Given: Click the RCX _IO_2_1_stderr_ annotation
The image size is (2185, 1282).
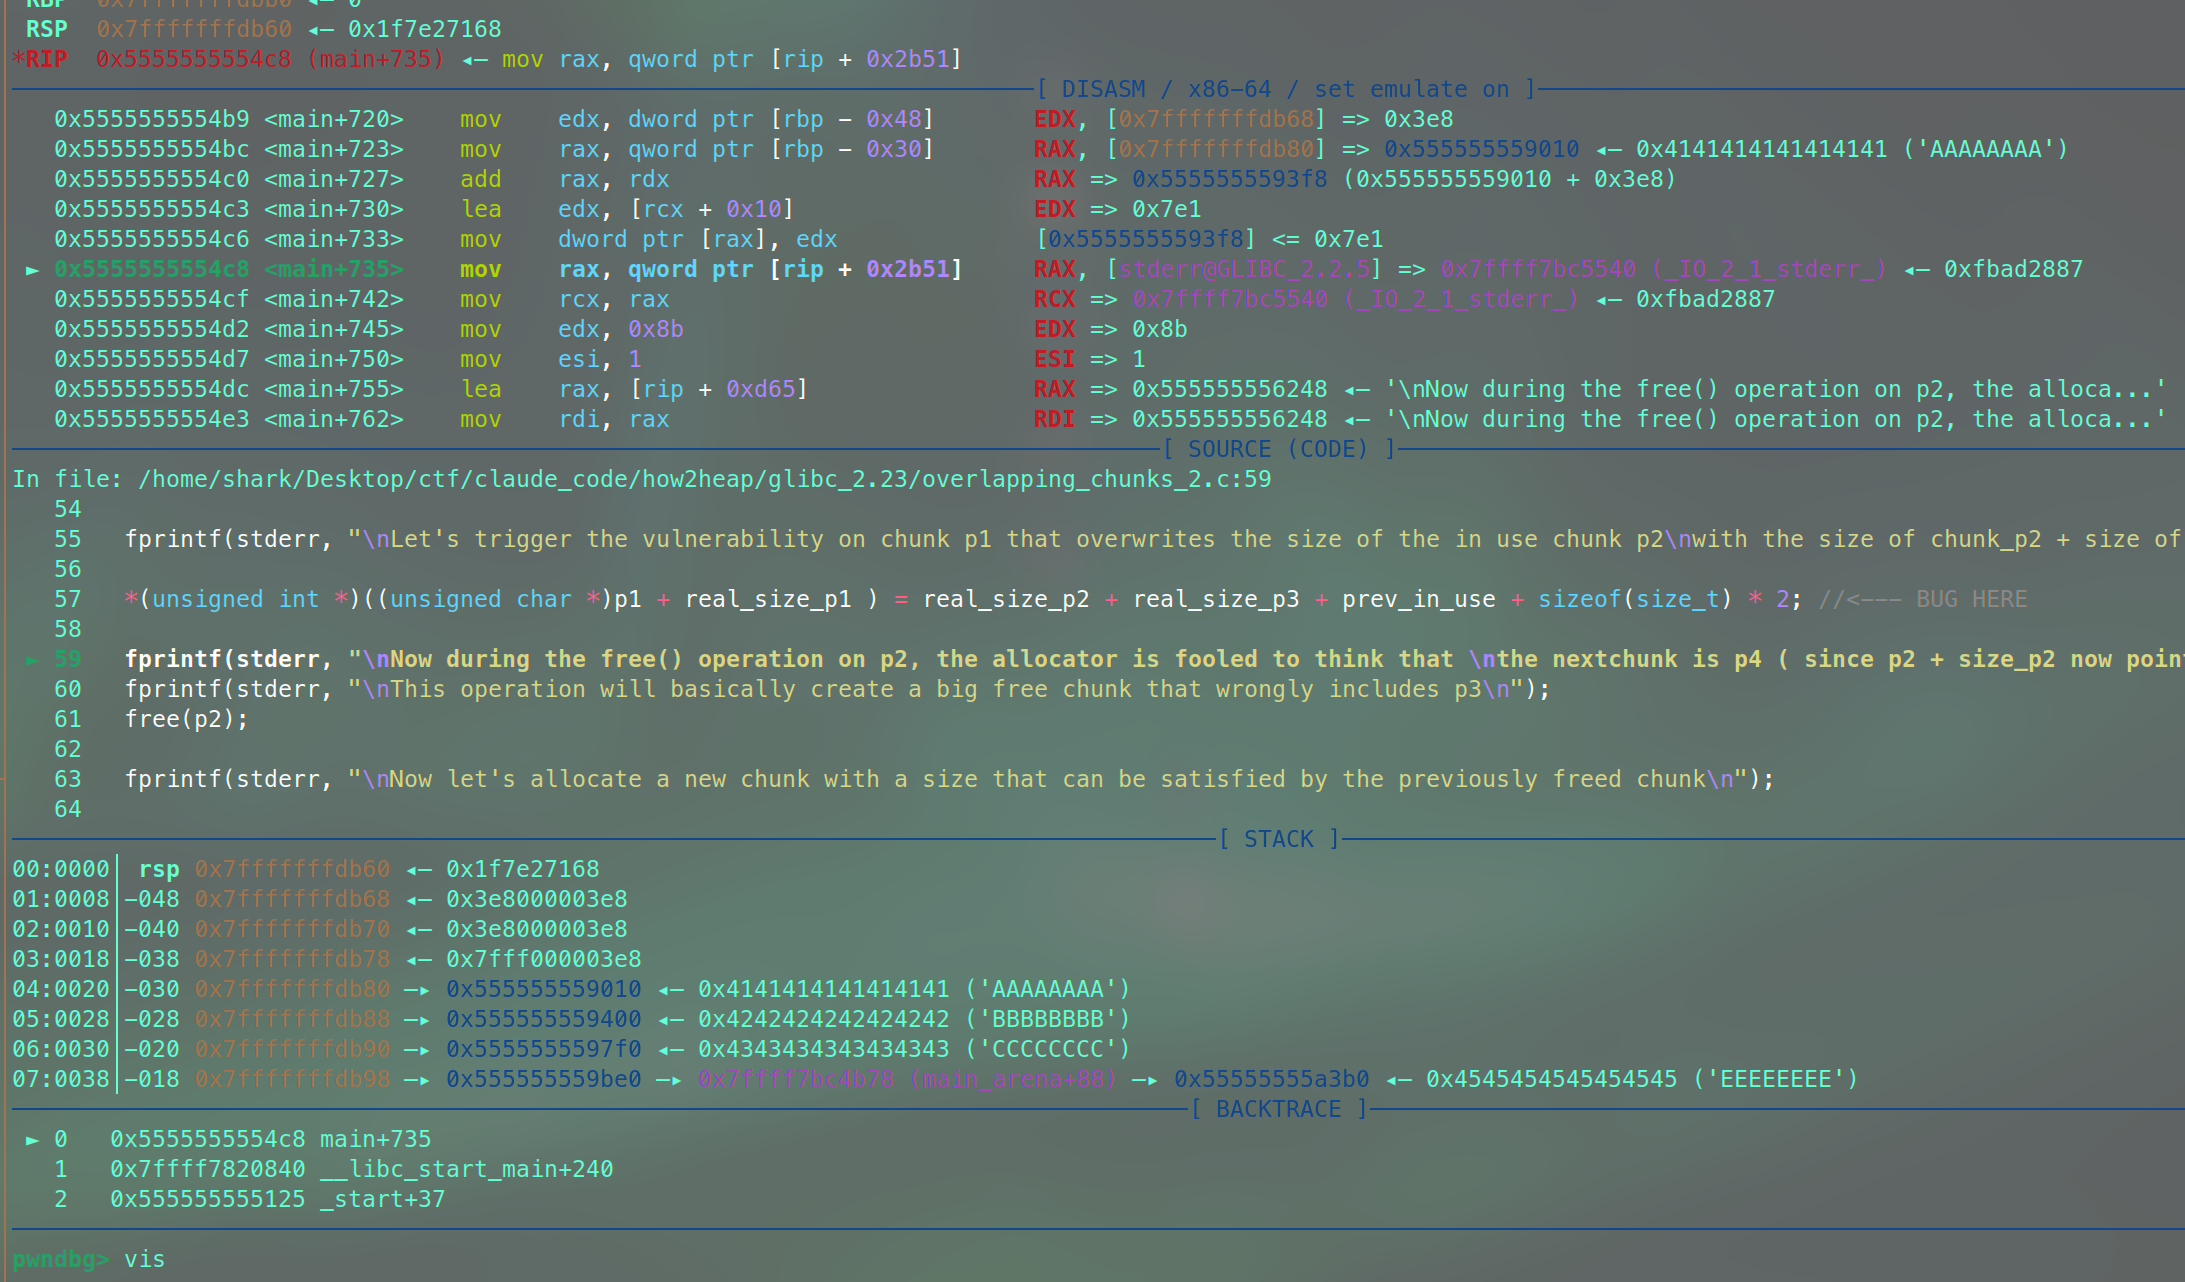Looking at the screenshot, I should pyautogui.click(x=1404, y=299).
